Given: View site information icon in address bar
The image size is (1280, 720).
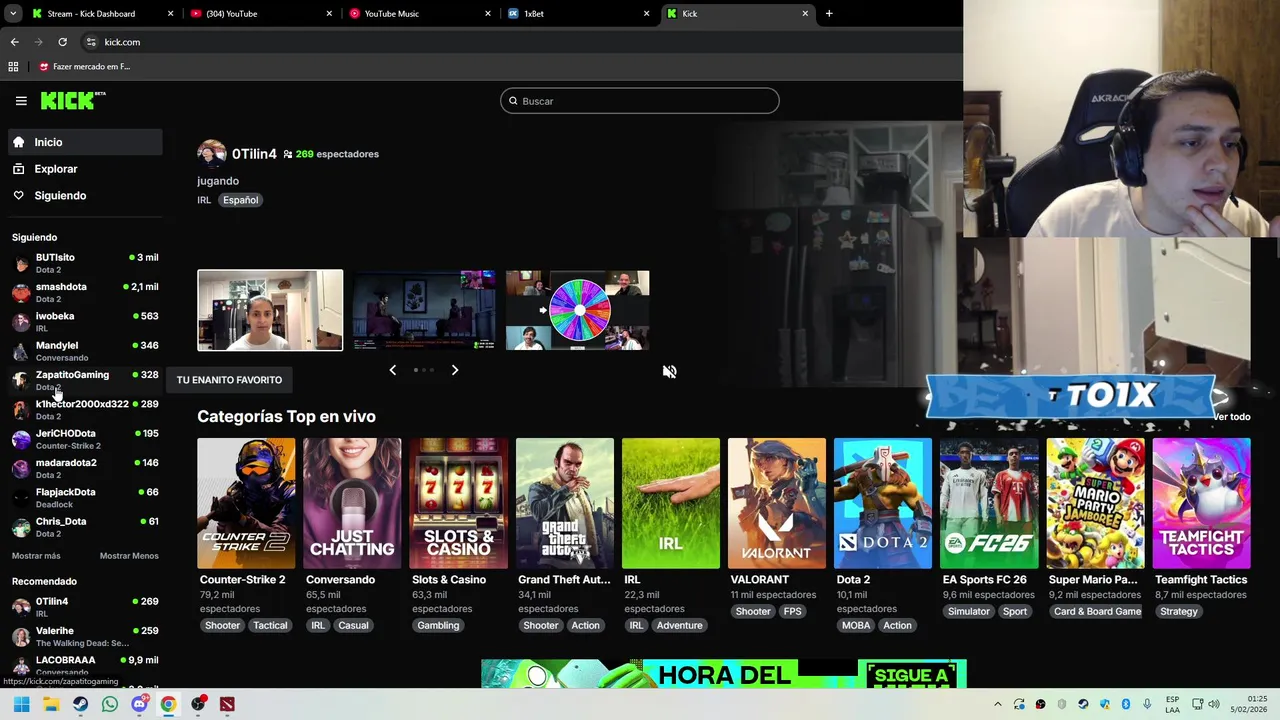Looking at the screenshot, I should [91, 42].
